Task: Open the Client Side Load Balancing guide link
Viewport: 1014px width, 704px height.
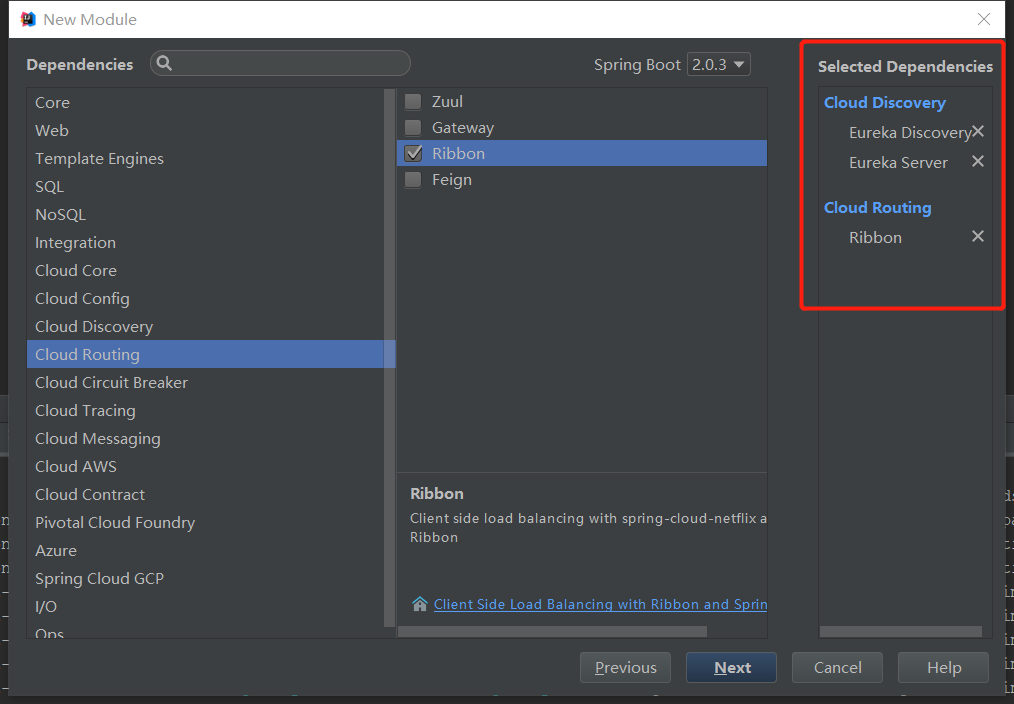Action: pos(600,604)
